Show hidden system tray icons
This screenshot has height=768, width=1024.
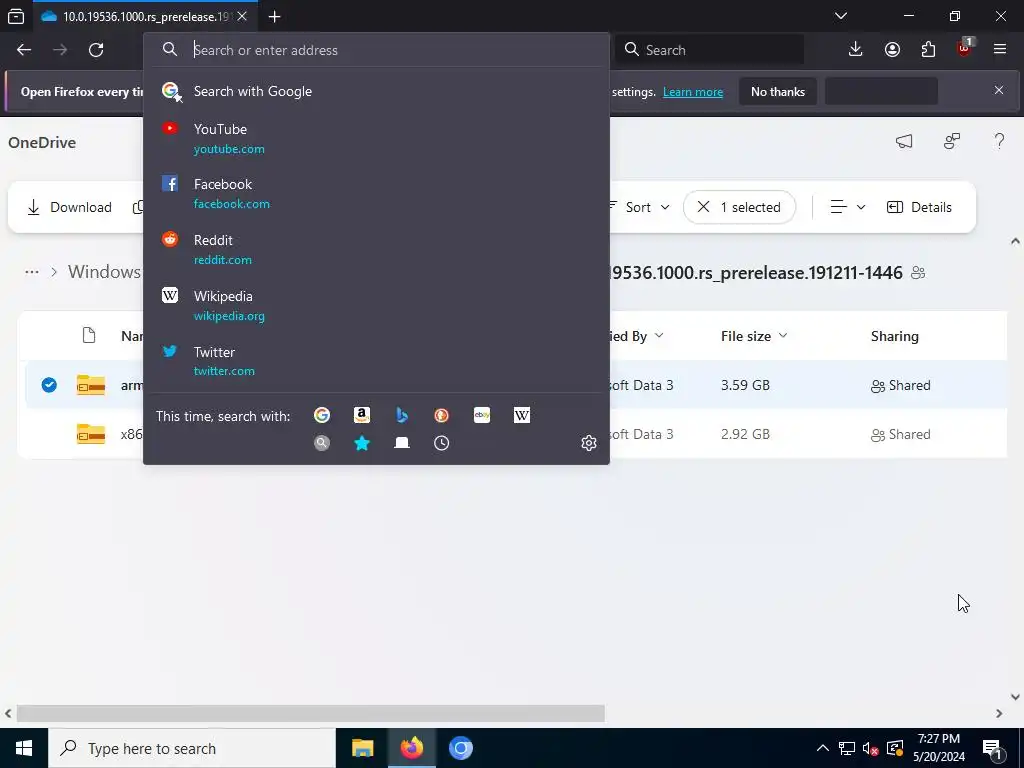(823, 748)
